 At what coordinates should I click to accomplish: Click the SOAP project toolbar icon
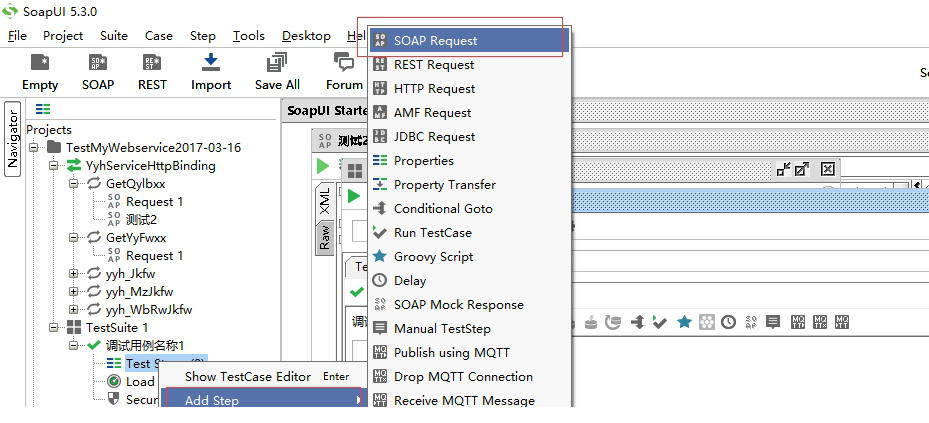coord(98,72)
